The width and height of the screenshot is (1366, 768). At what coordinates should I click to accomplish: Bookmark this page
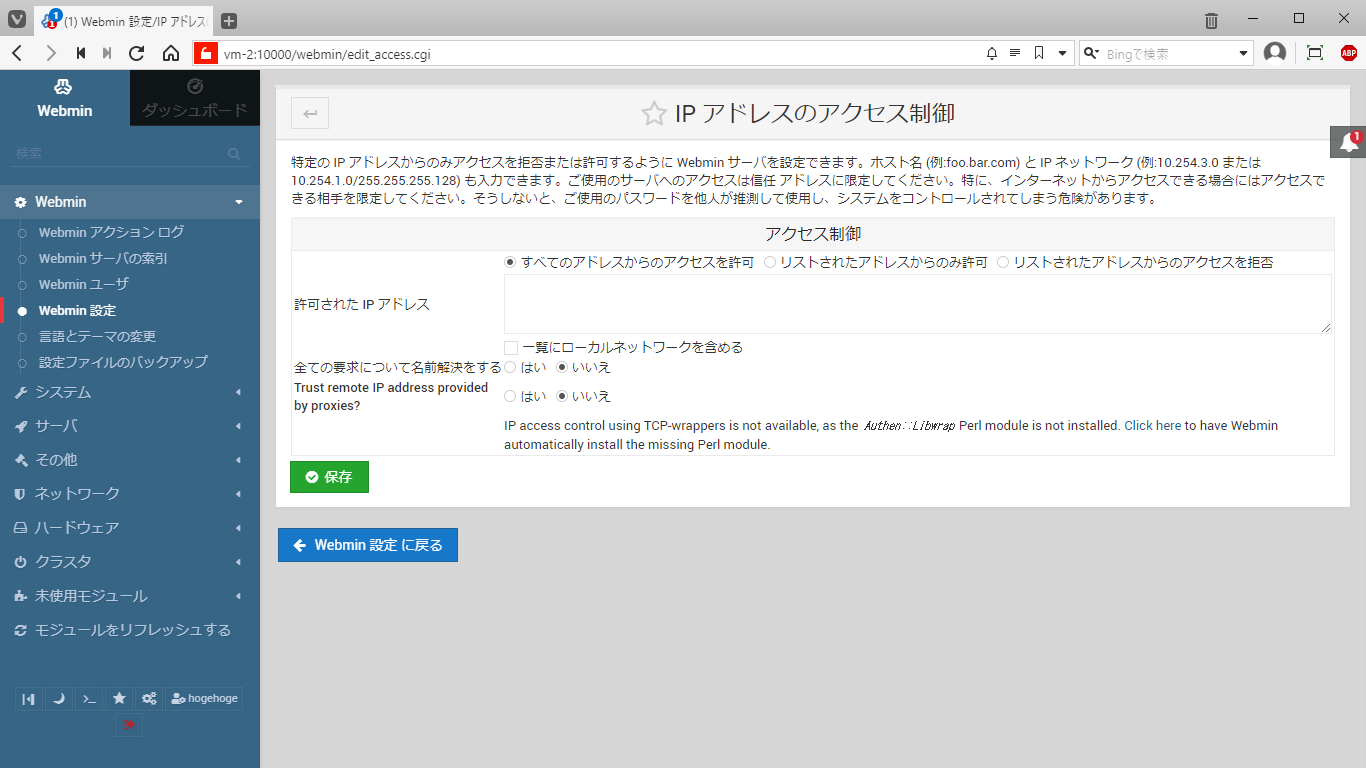(x=1039, y=54)
